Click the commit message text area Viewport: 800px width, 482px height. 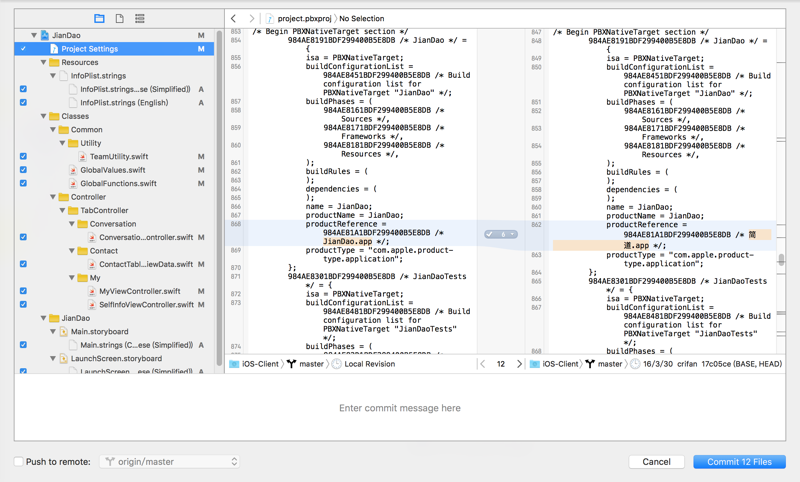tap(400, 408)
